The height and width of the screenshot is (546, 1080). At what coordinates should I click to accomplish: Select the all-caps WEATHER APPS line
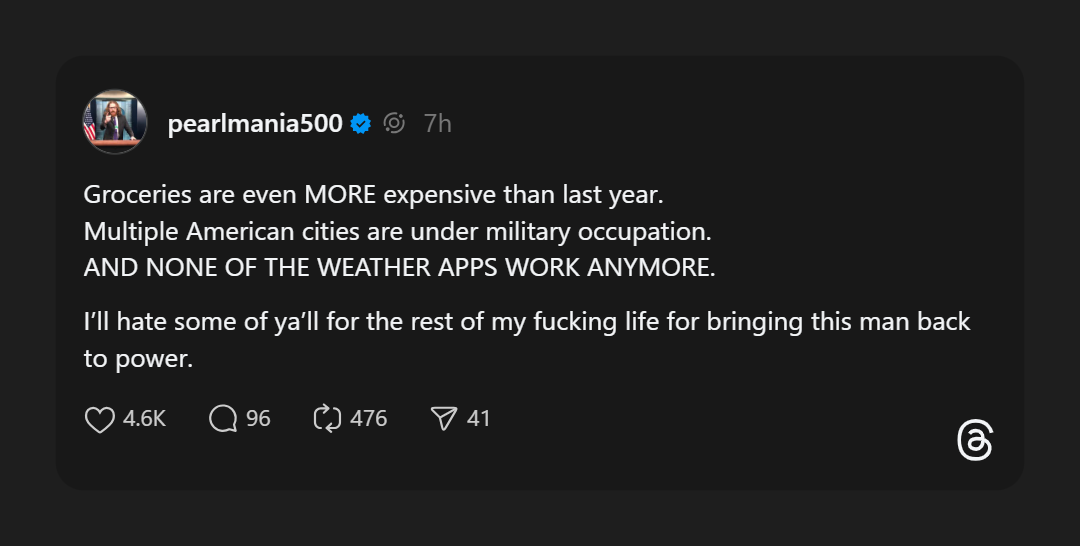click(x=399, y=268)
